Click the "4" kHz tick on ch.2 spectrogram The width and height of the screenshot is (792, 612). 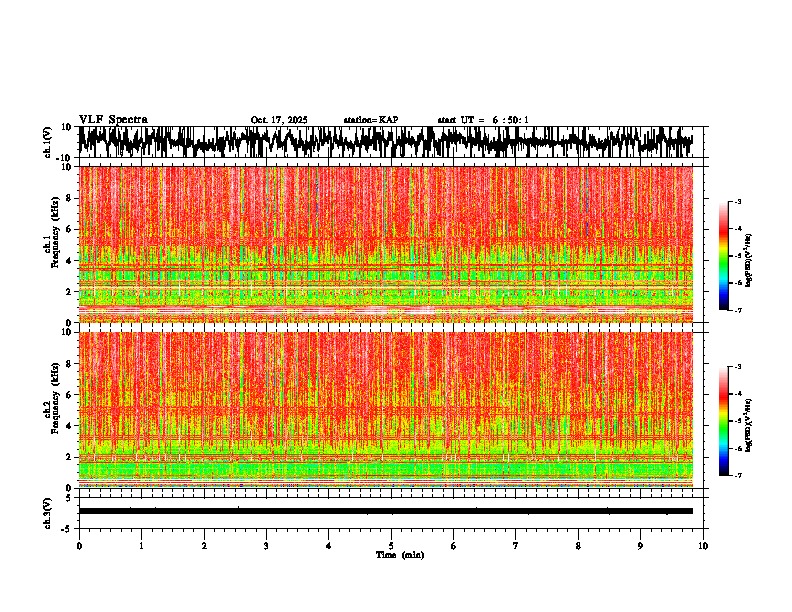point(69,426)
